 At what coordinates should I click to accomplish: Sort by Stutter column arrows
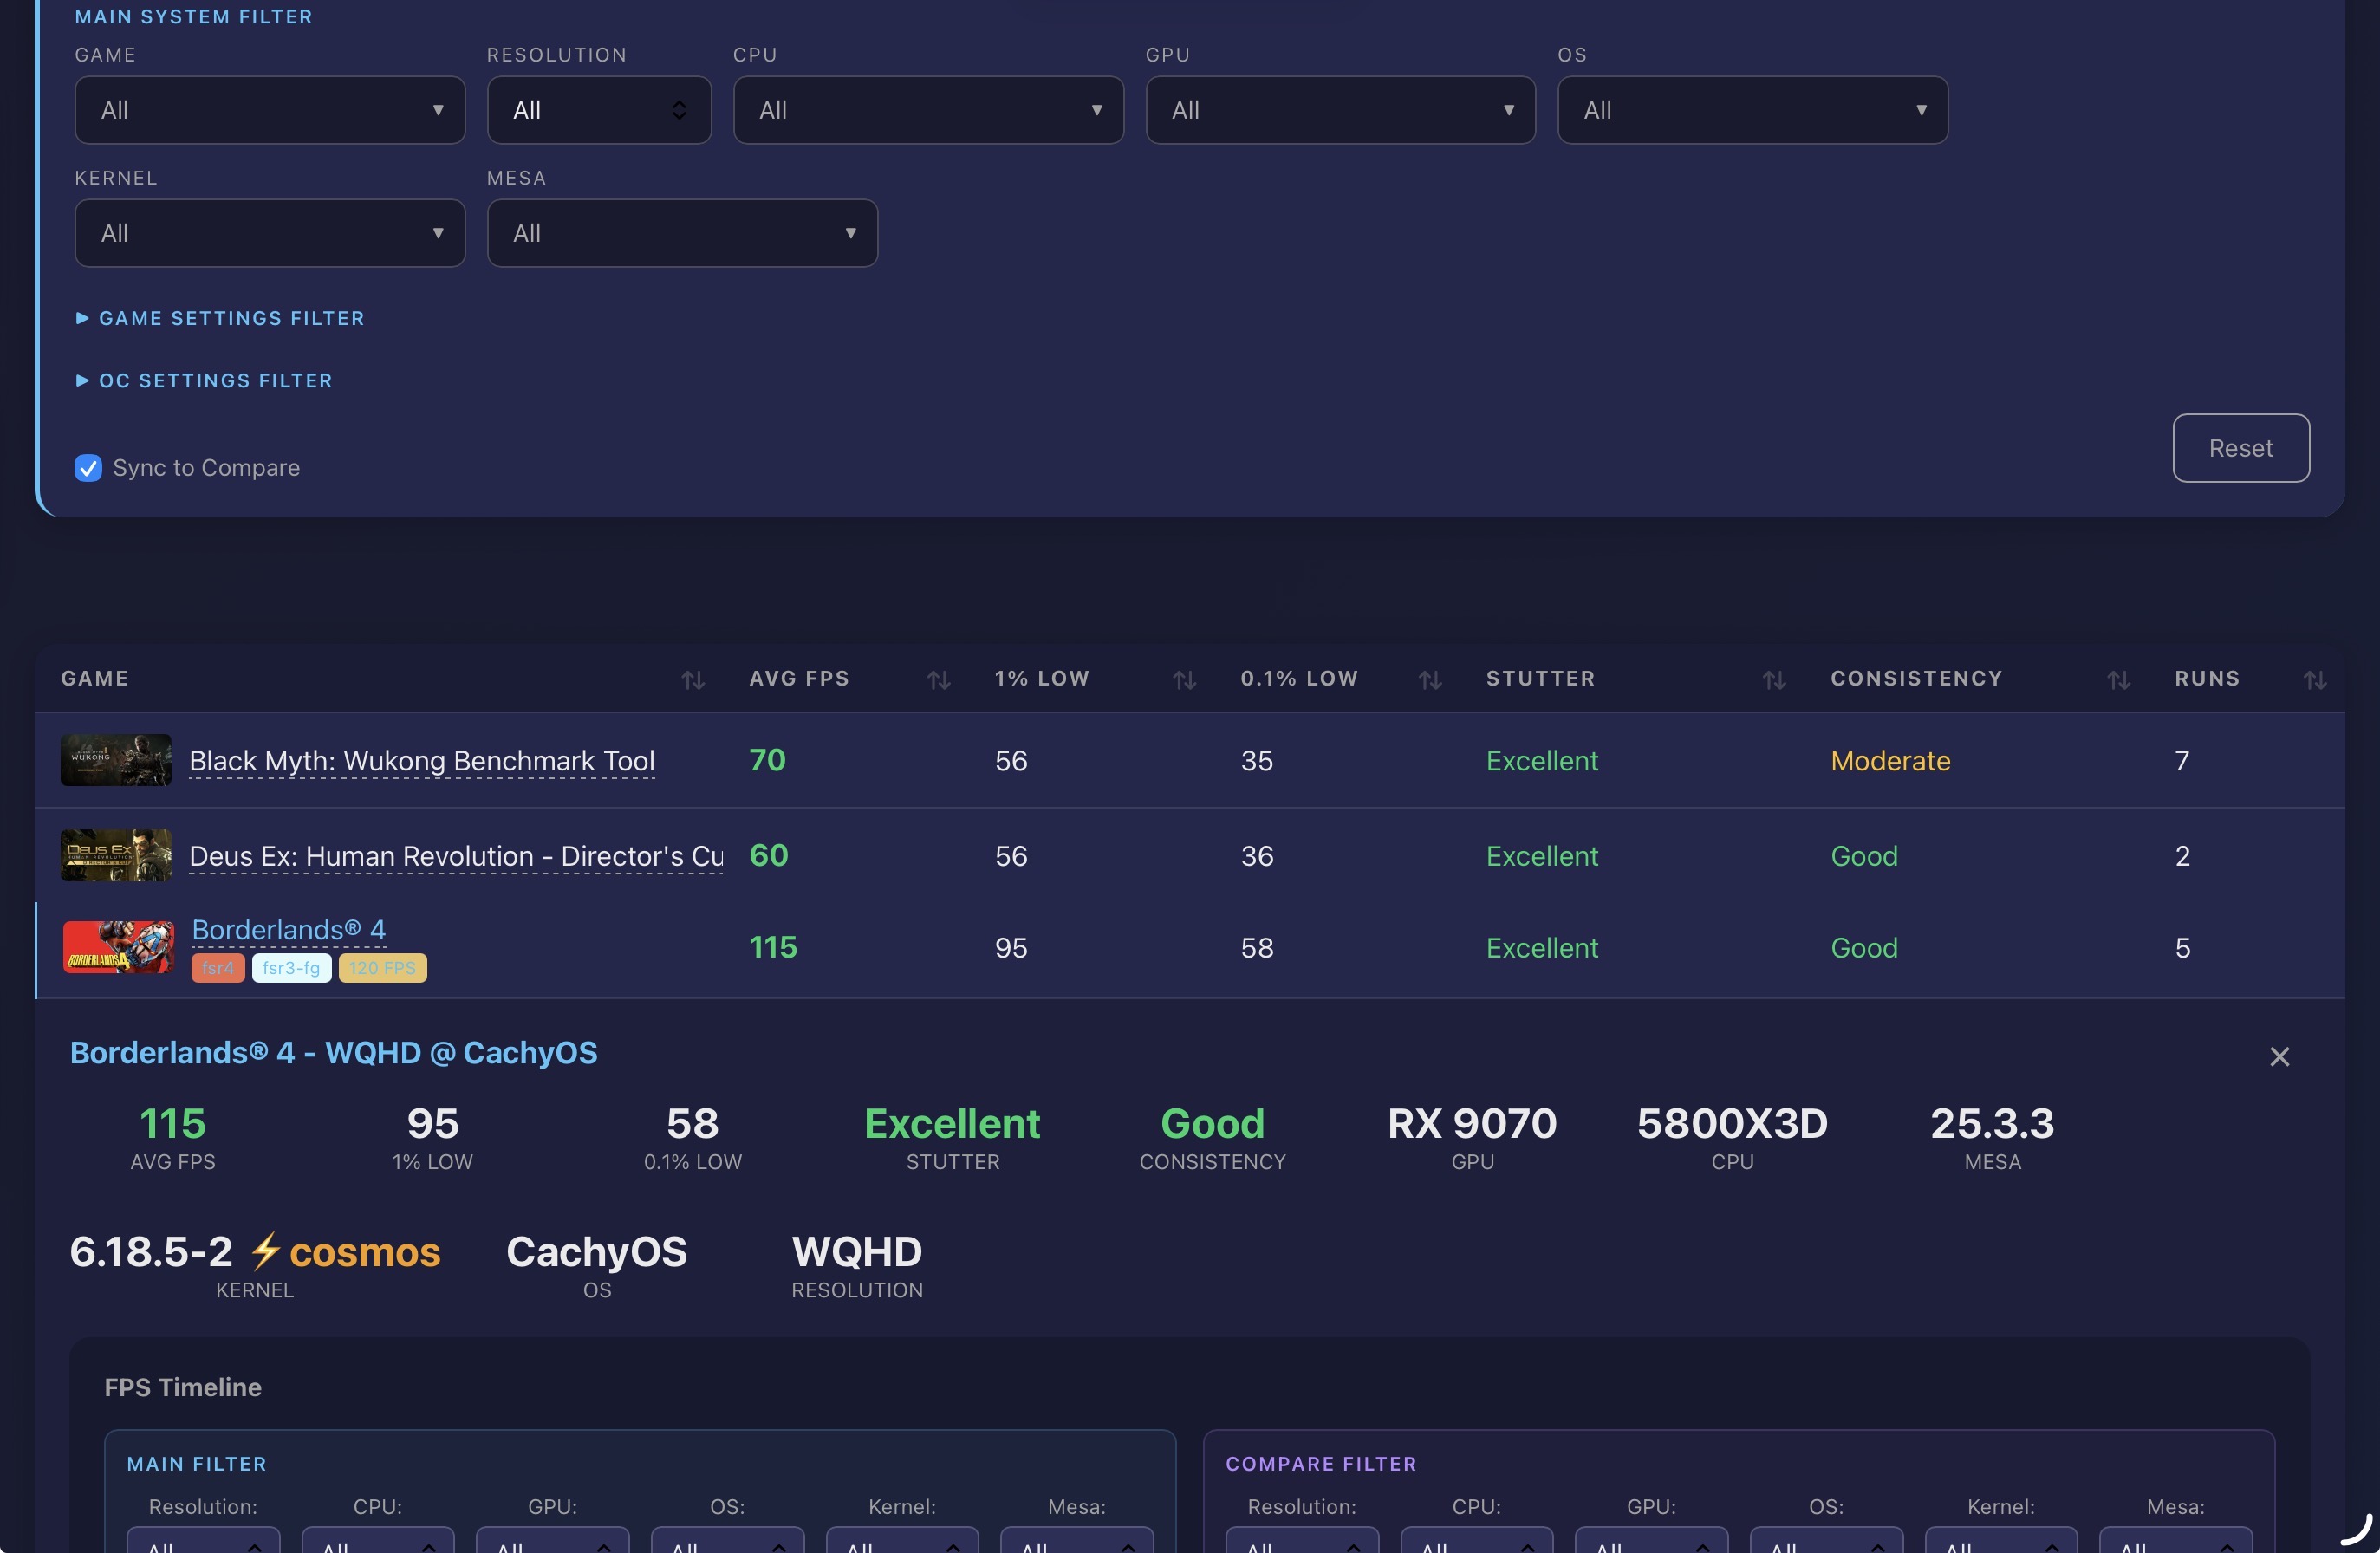[x=1774, y=680]
